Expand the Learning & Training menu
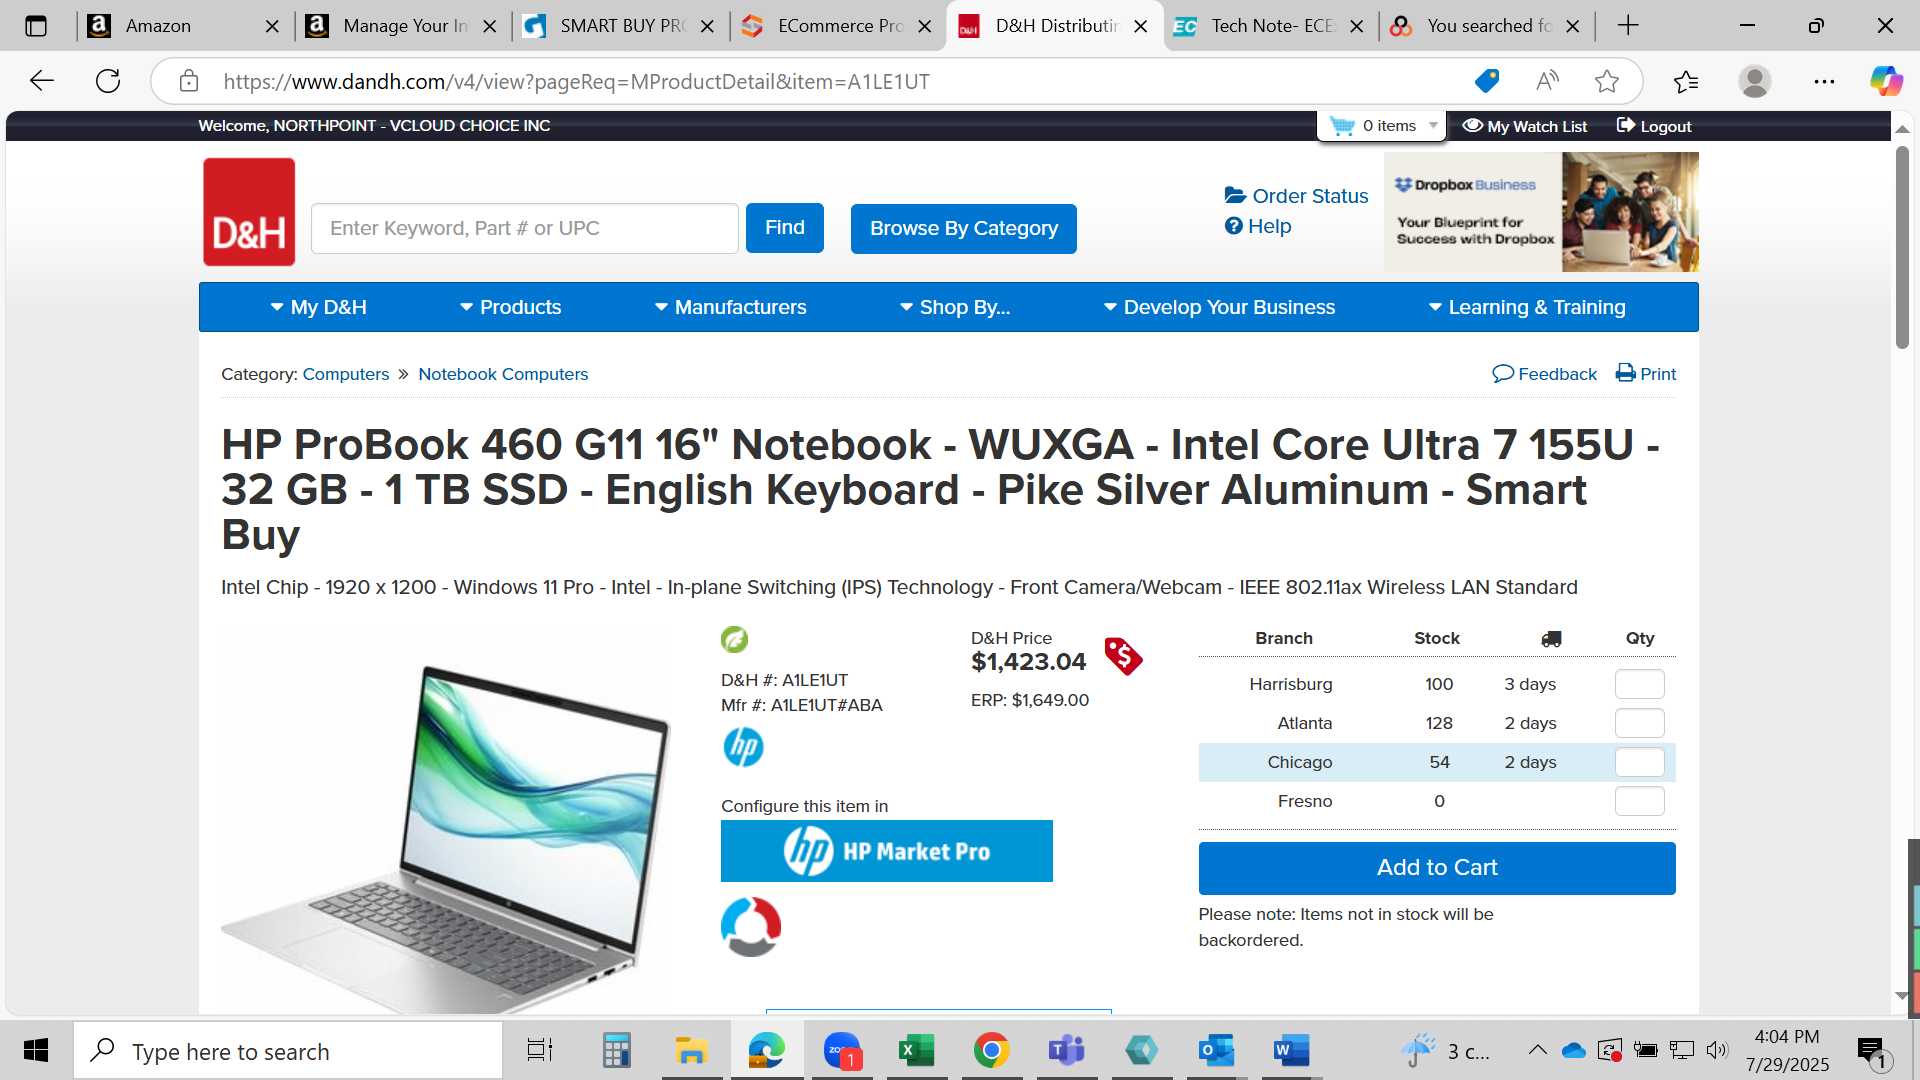The width and height of the screenshot is (1920, 1080). (1527, 307)
